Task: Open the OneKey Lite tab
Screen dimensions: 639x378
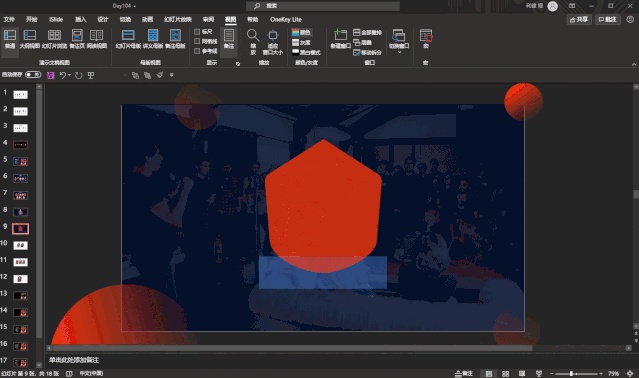Action: coord(286,20)
